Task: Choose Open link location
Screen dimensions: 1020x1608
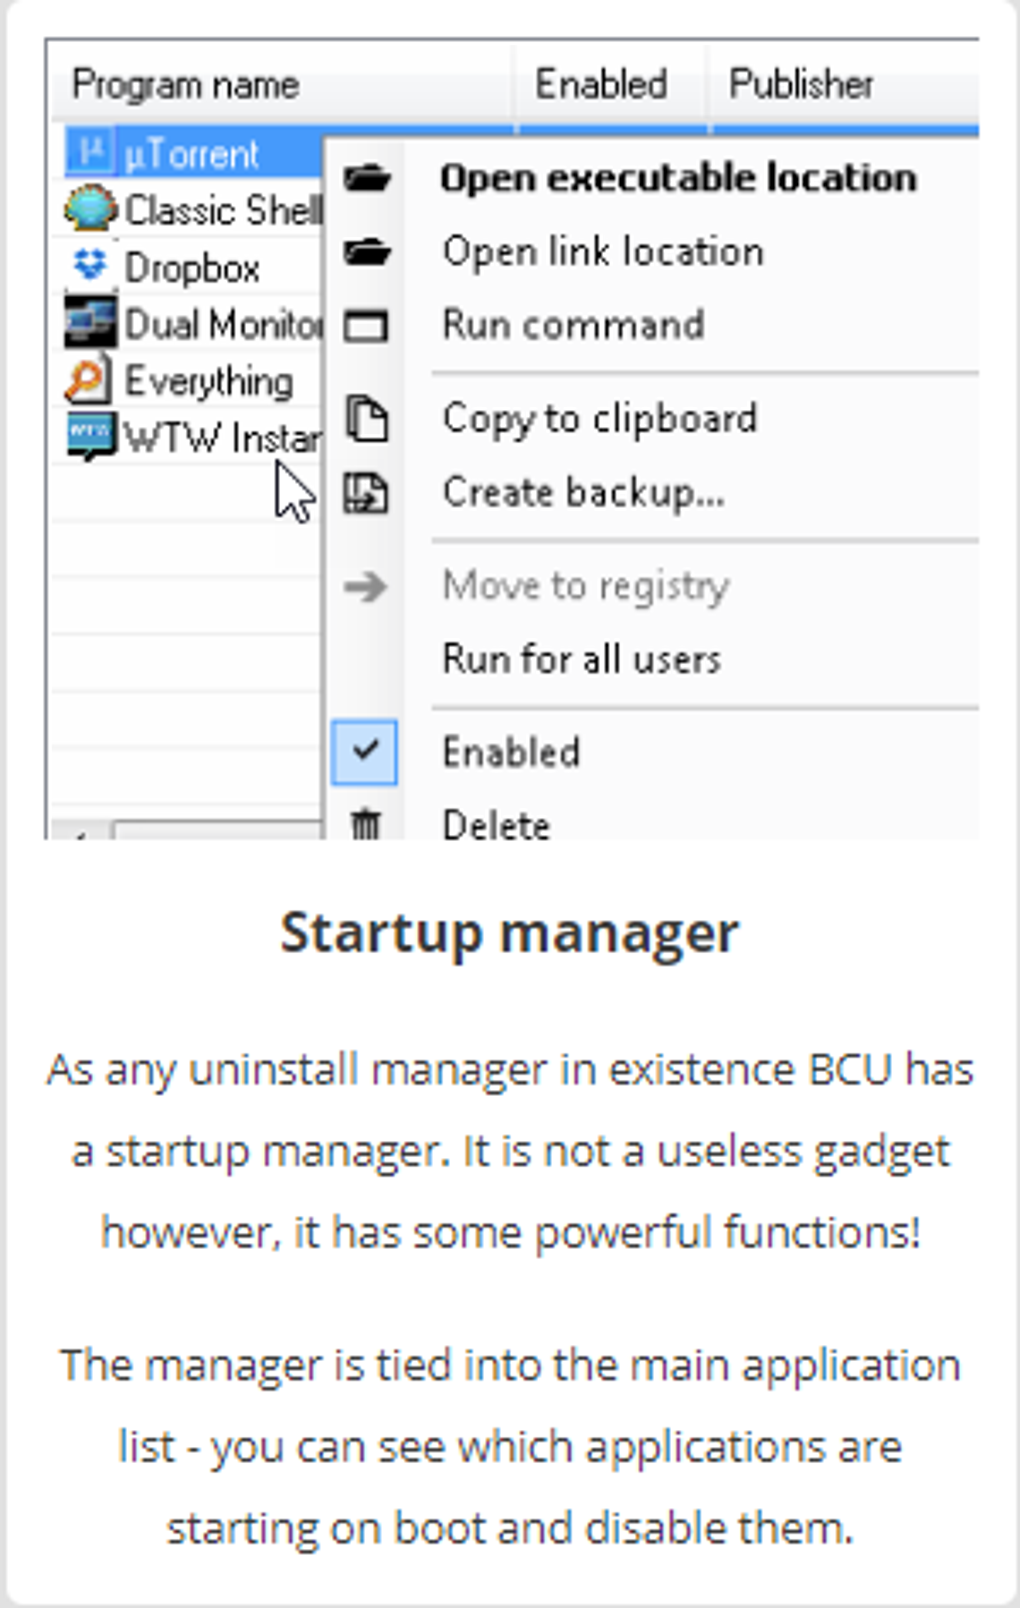Action: pos(603,251)
